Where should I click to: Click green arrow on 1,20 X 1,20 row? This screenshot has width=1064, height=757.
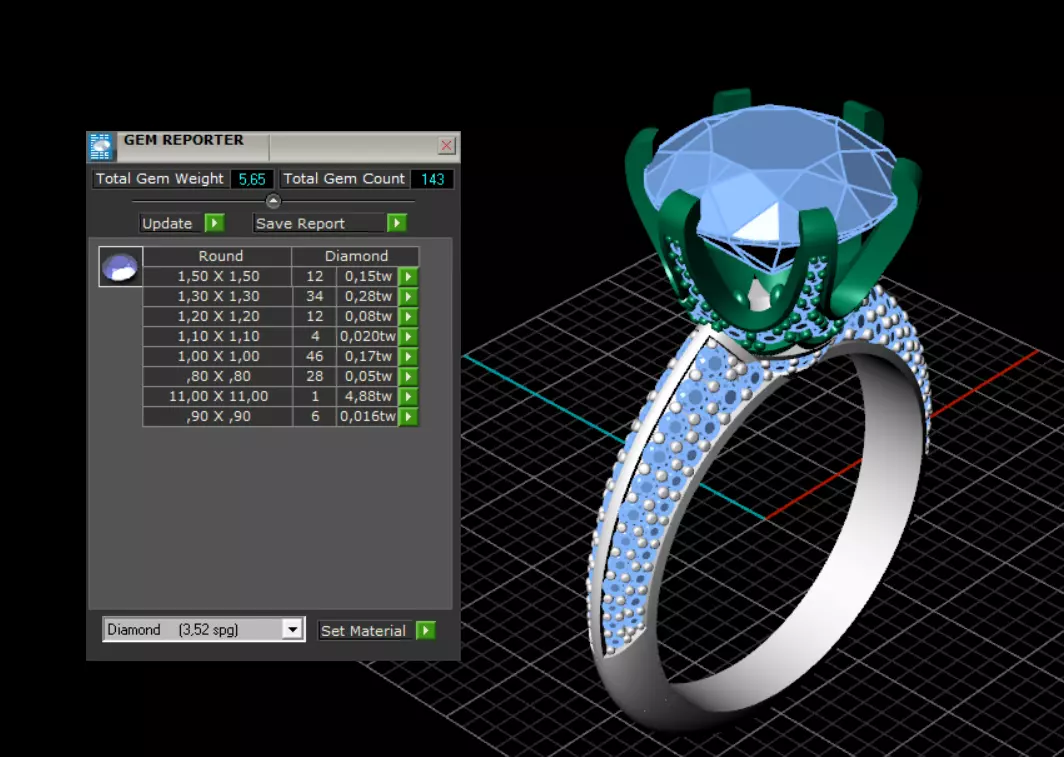408,317
